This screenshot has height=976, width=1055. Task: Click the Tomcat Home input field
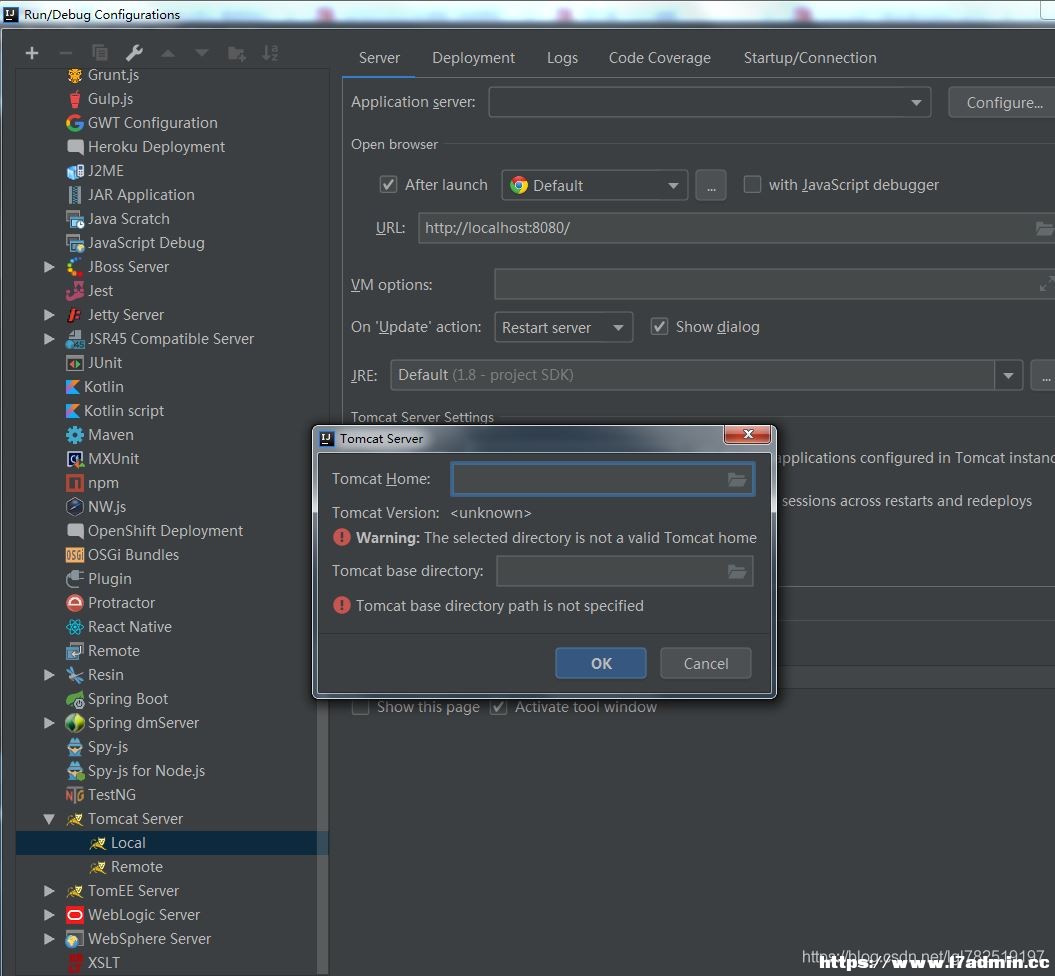click(x=602, y=480)
